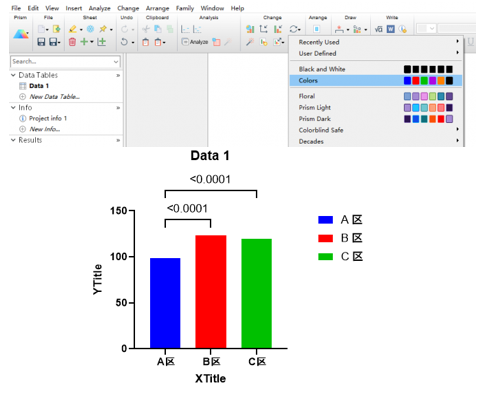Click the open file folder icon

point(57,29)
